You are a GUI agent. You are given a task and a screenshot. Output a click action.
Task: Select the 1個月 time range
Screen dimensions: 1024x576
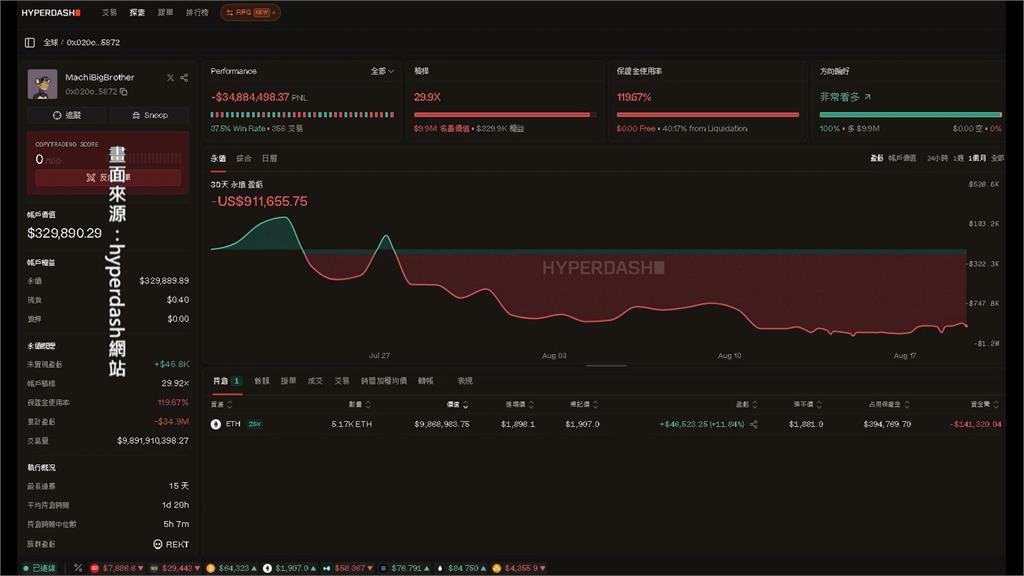tap(978, 158)
